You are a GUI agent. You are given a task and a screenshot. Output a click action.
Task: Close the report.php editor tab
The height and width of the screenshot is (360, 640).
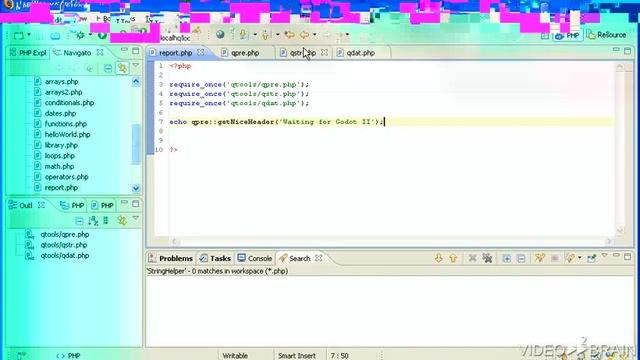(x=201, y=53)
